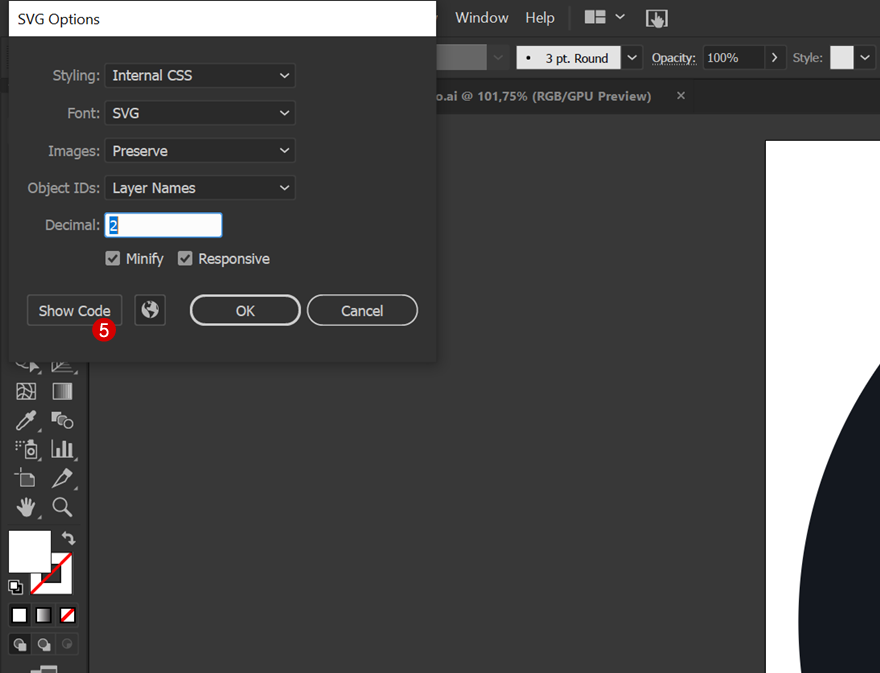
Task: Click the graphic Style swatch
Action: coord(842,58)
